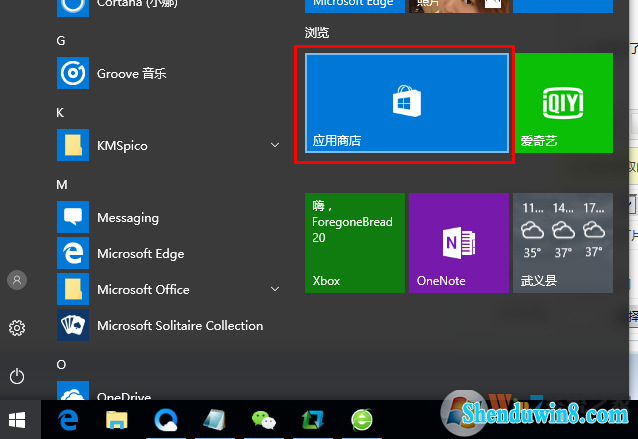Open the OneNote tile
This screenshot has width=638, height=439.
pyautogui.click(x=459, y=243)
